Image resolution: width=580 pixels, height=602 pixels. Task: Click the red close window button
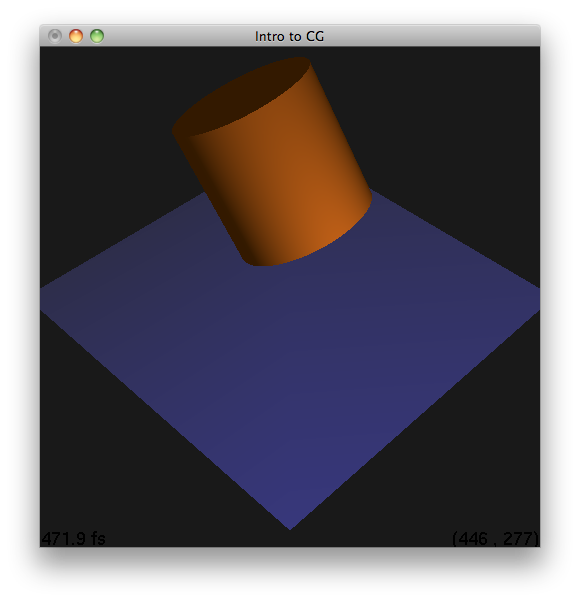coord(55,36)
